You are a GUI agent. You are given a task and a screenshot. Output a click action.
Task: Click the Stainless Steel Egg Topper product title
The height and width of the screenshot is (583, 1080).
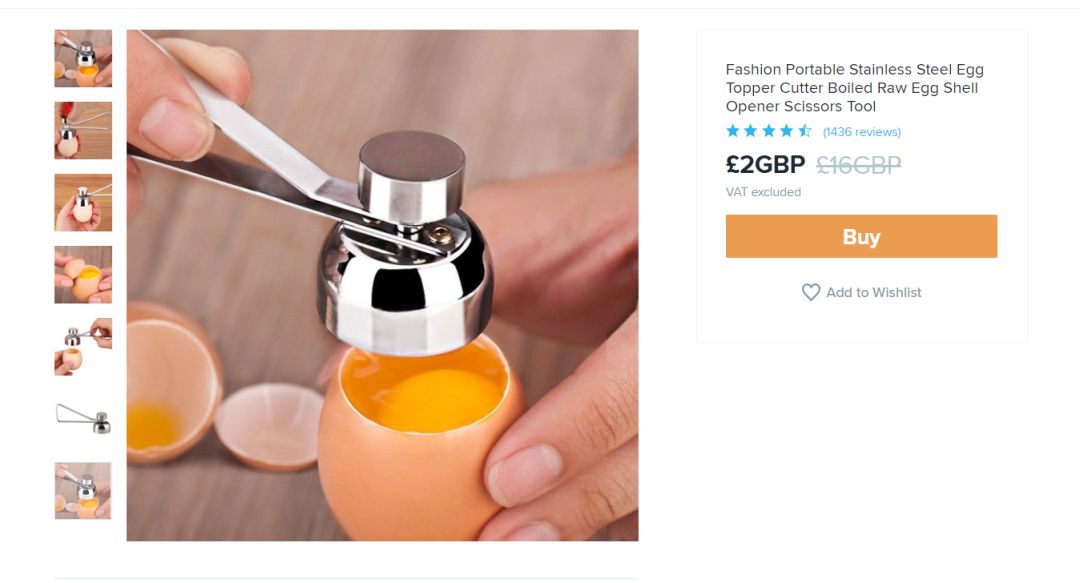pyautogui.click(x=854, y=88)
